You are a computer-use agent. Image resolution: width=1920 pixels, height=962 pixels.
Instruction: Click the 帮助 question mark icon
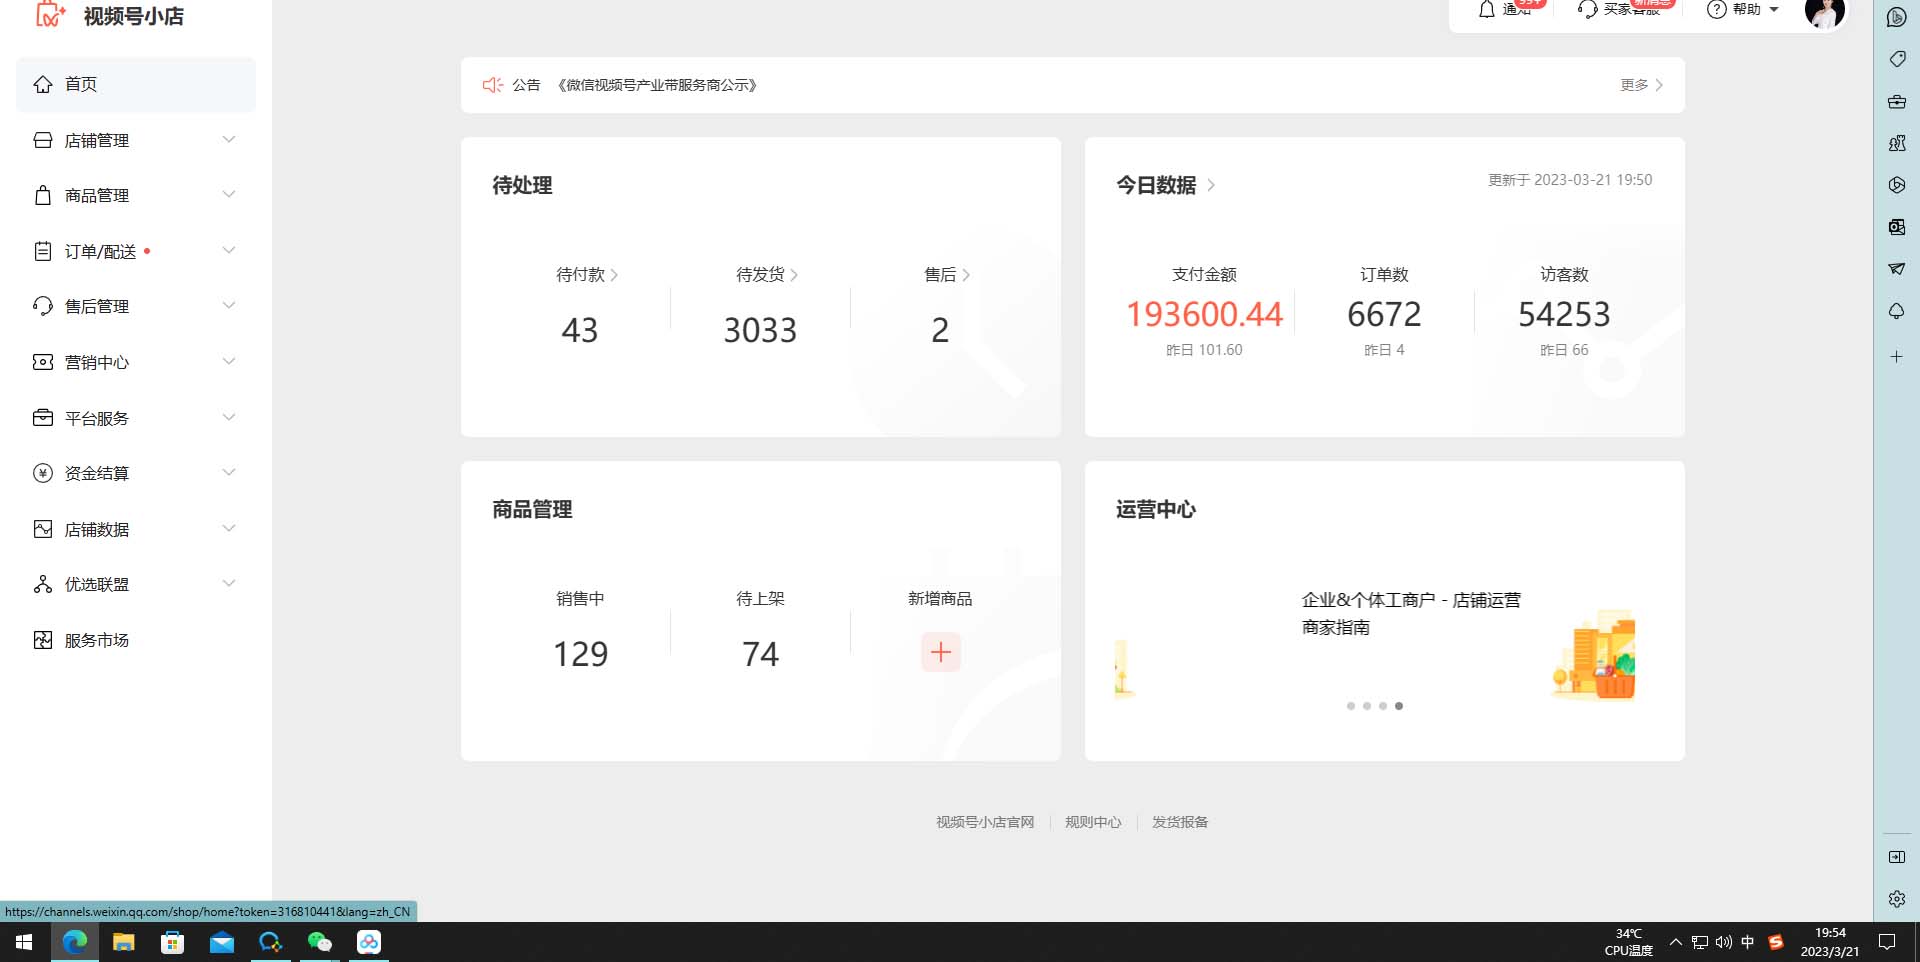[x=1716, y=9]
